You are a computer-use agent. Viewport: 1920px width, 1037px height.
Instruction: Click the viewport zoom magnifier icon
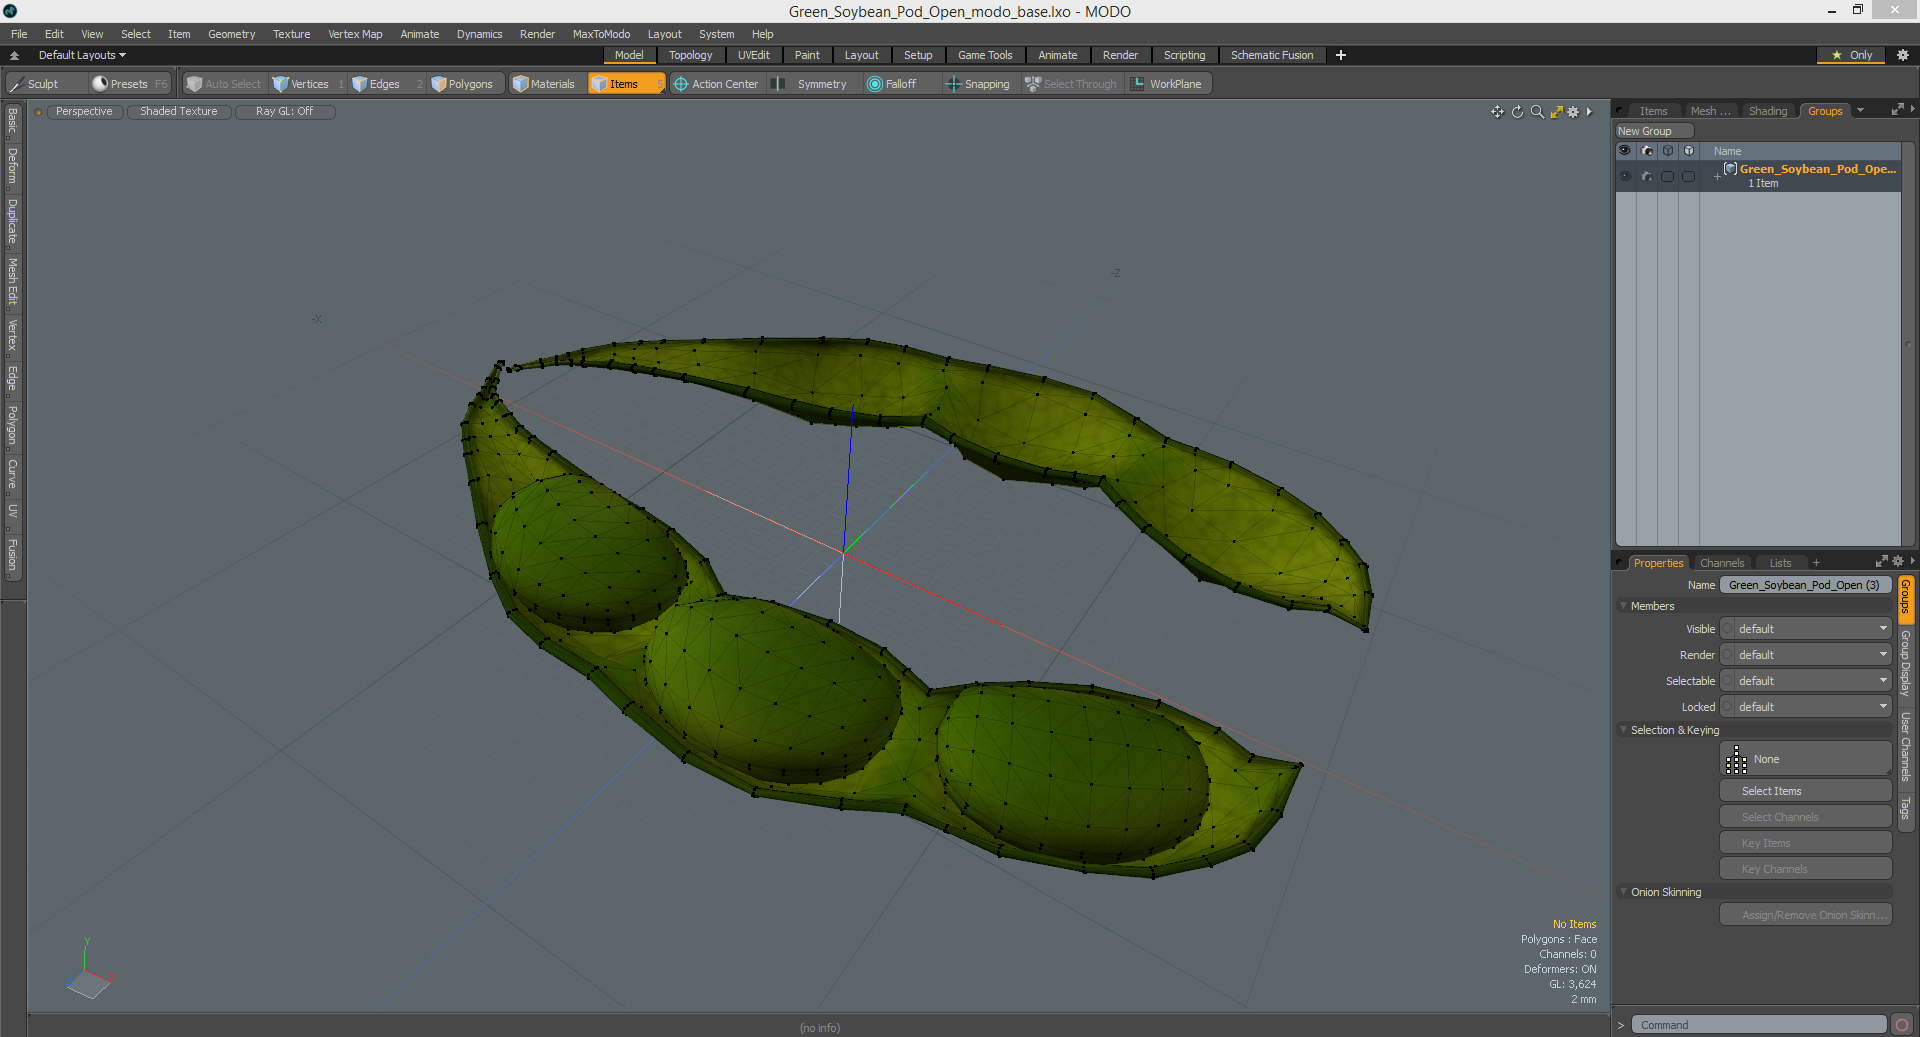click(x=1537, y=112)
